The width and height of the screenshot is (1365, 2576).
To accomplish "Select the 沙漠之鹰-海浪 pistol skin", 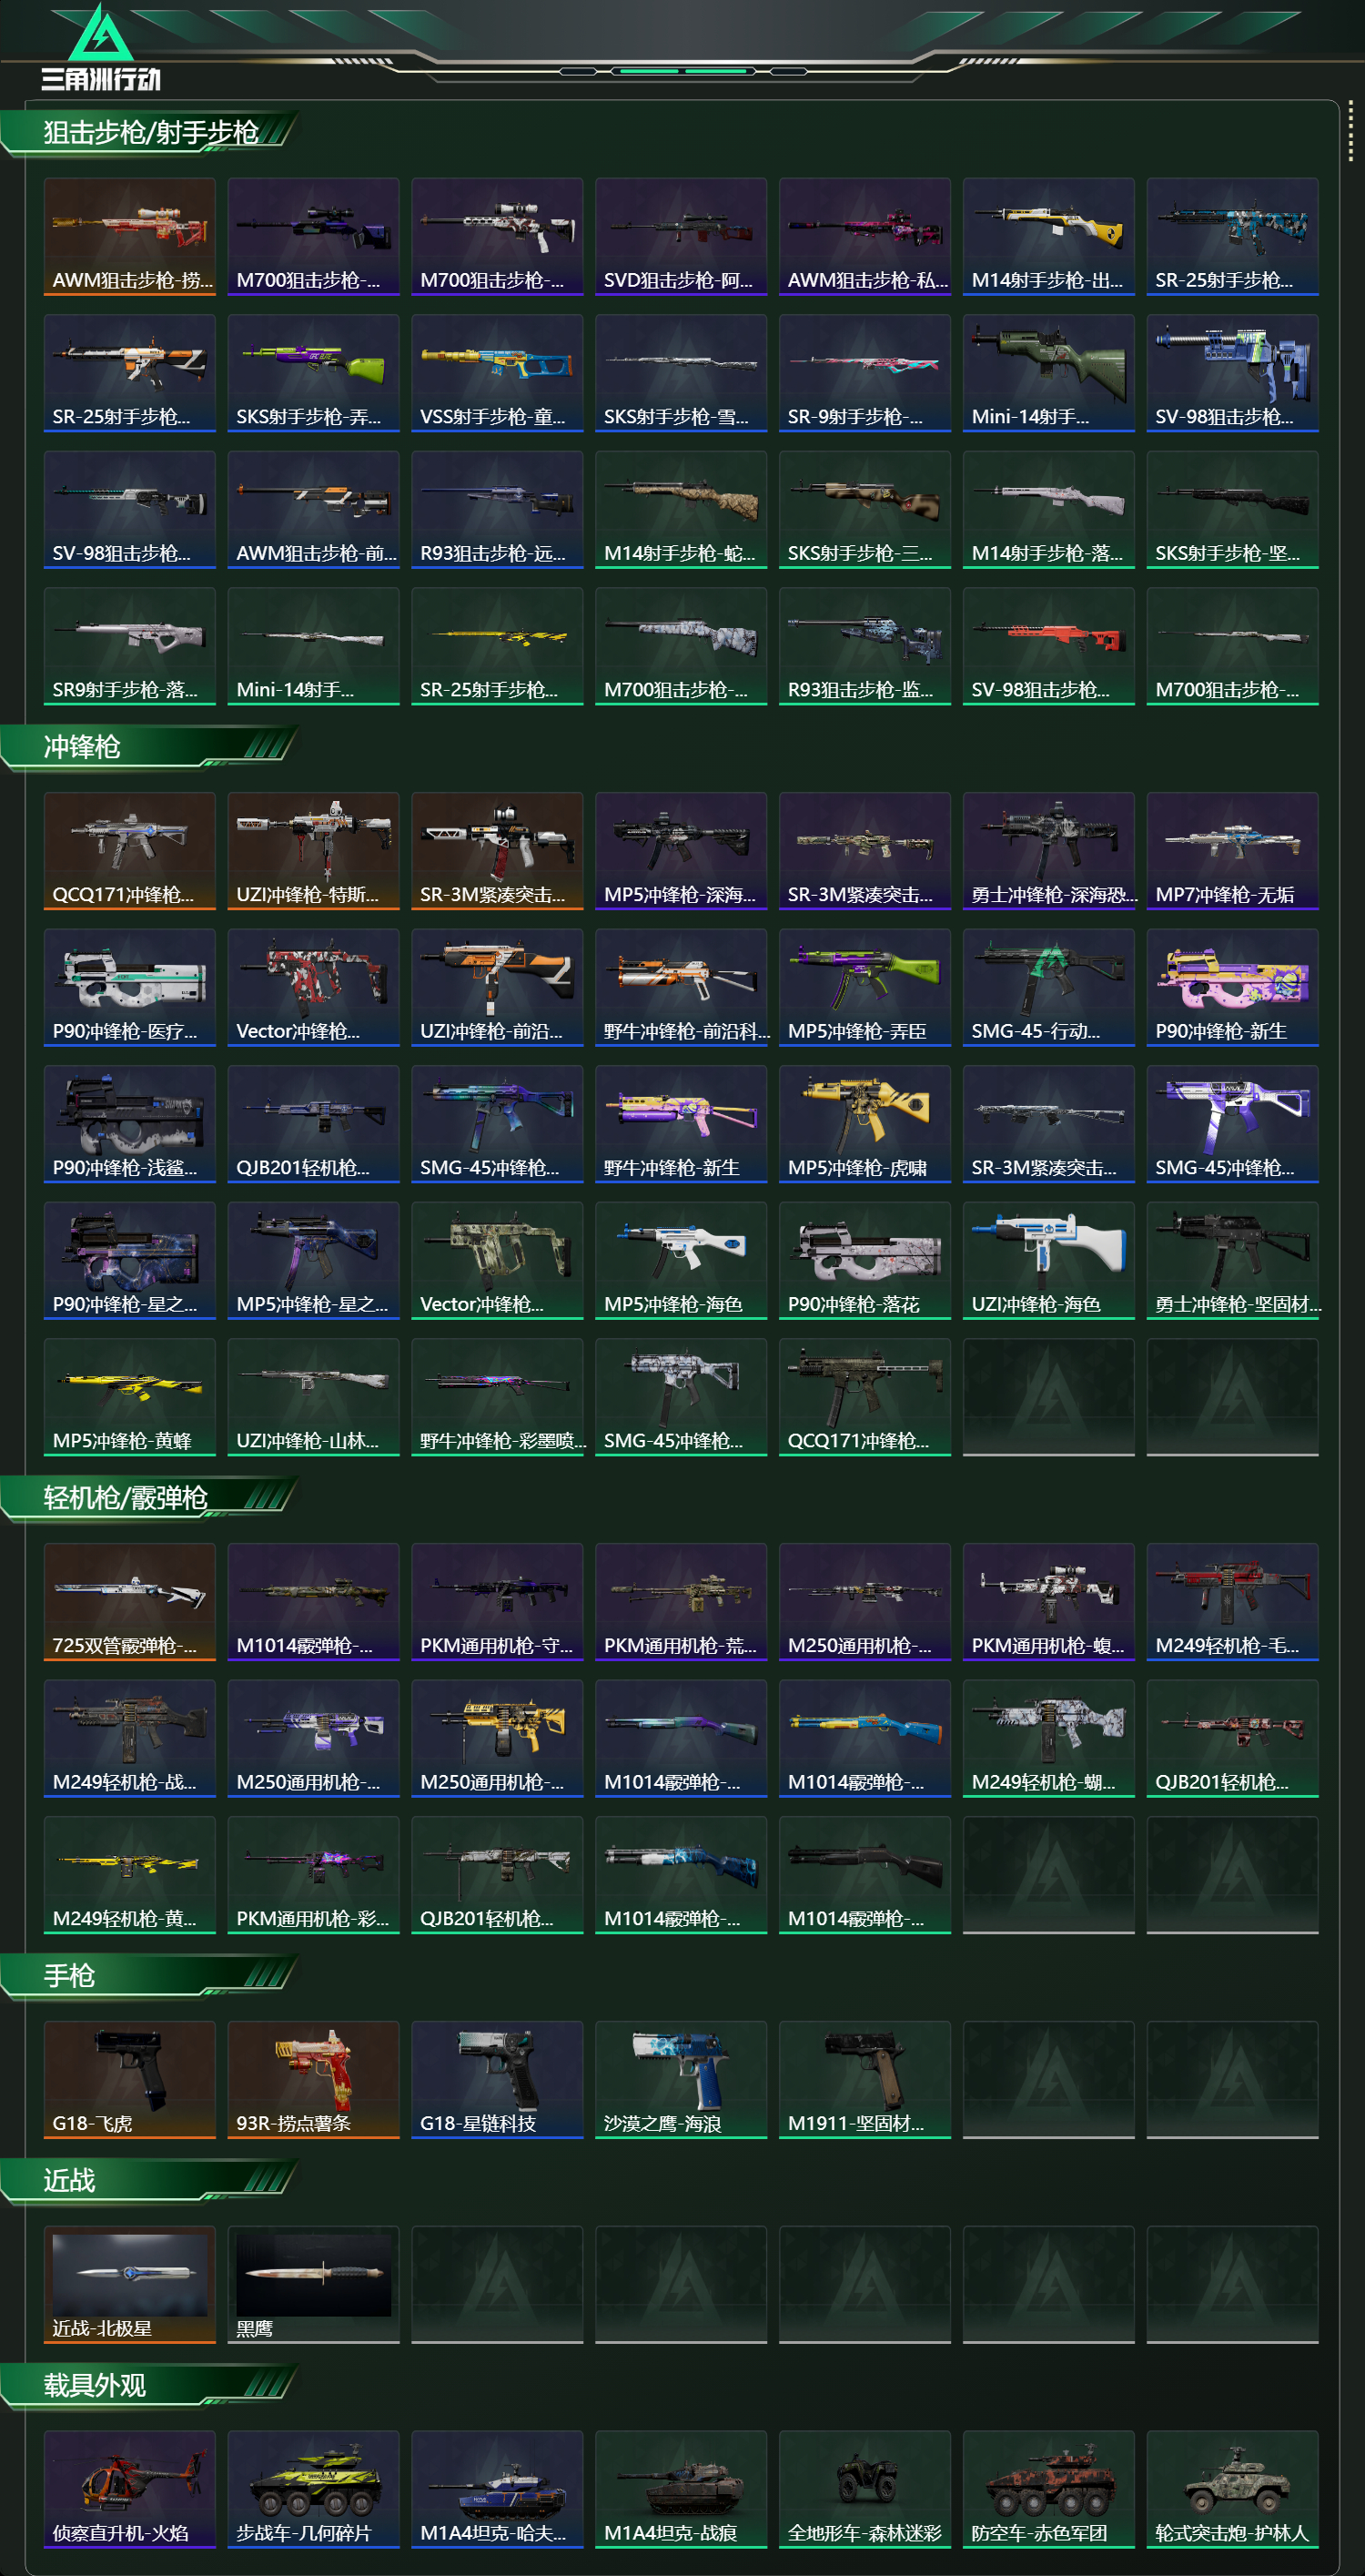I will click(681, 2080).
